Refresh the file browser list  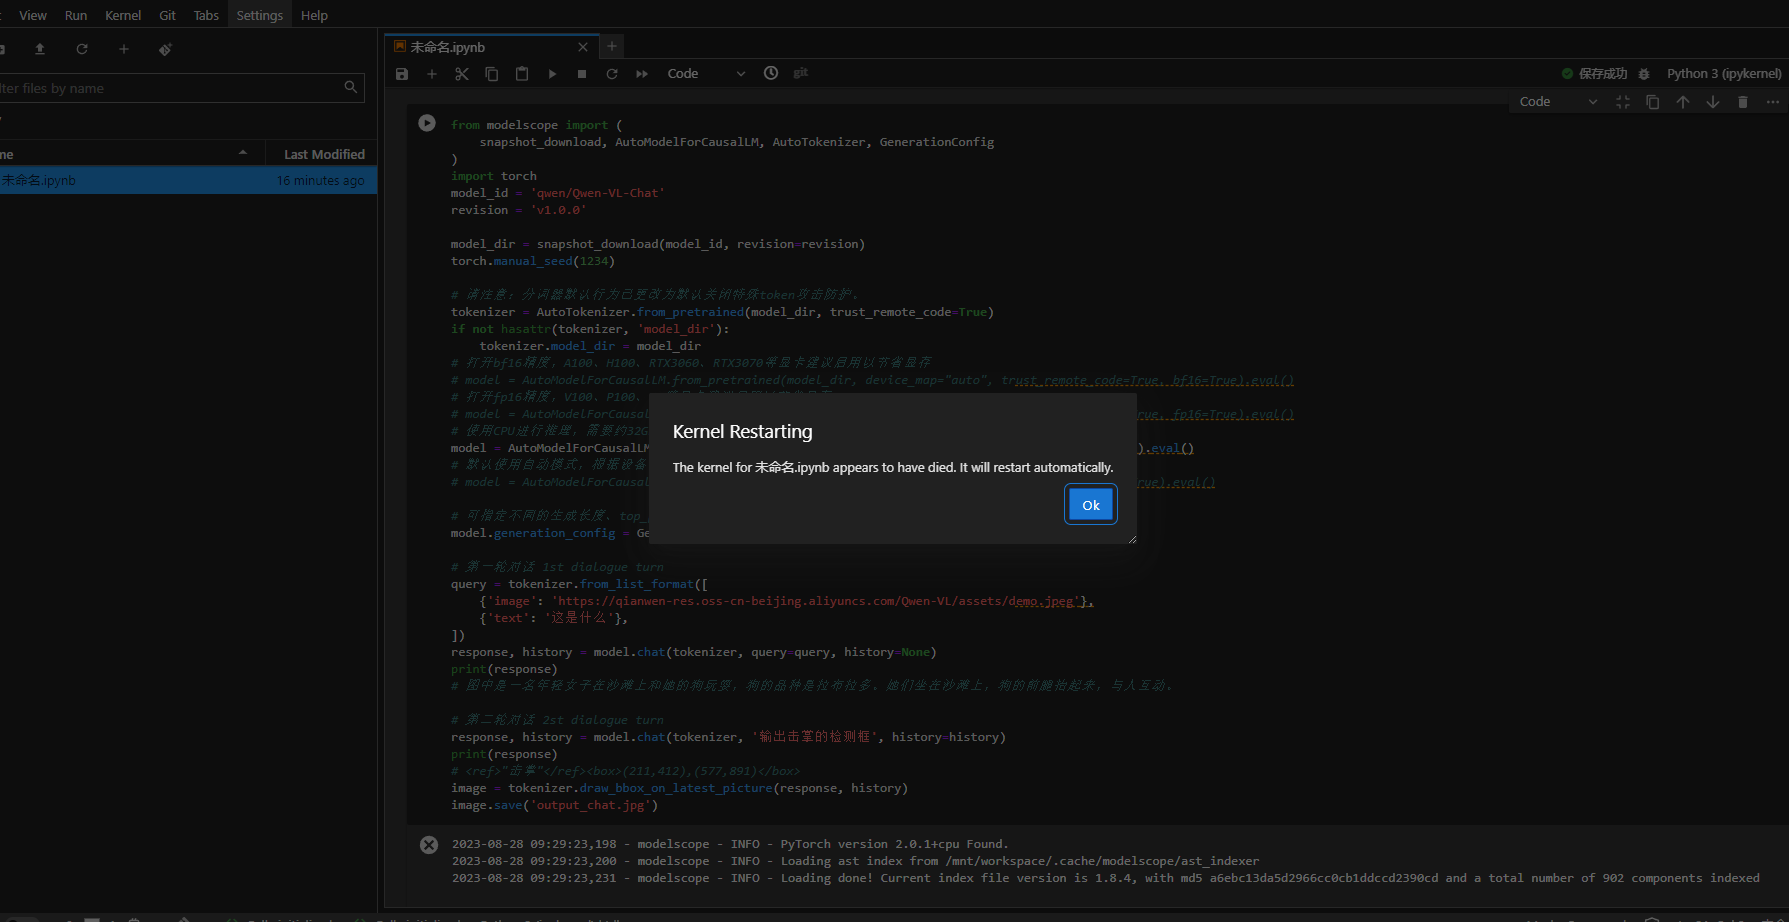click(x=82, y=49)
